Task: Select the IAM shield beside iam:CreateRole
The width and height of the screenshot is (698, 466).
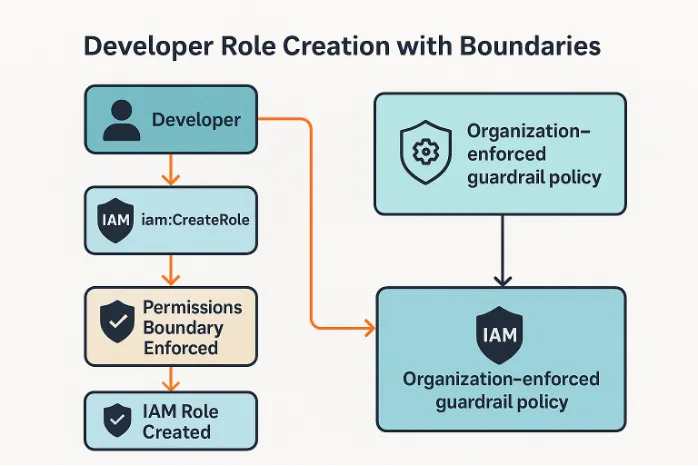Action: click(x=117, y=220)
